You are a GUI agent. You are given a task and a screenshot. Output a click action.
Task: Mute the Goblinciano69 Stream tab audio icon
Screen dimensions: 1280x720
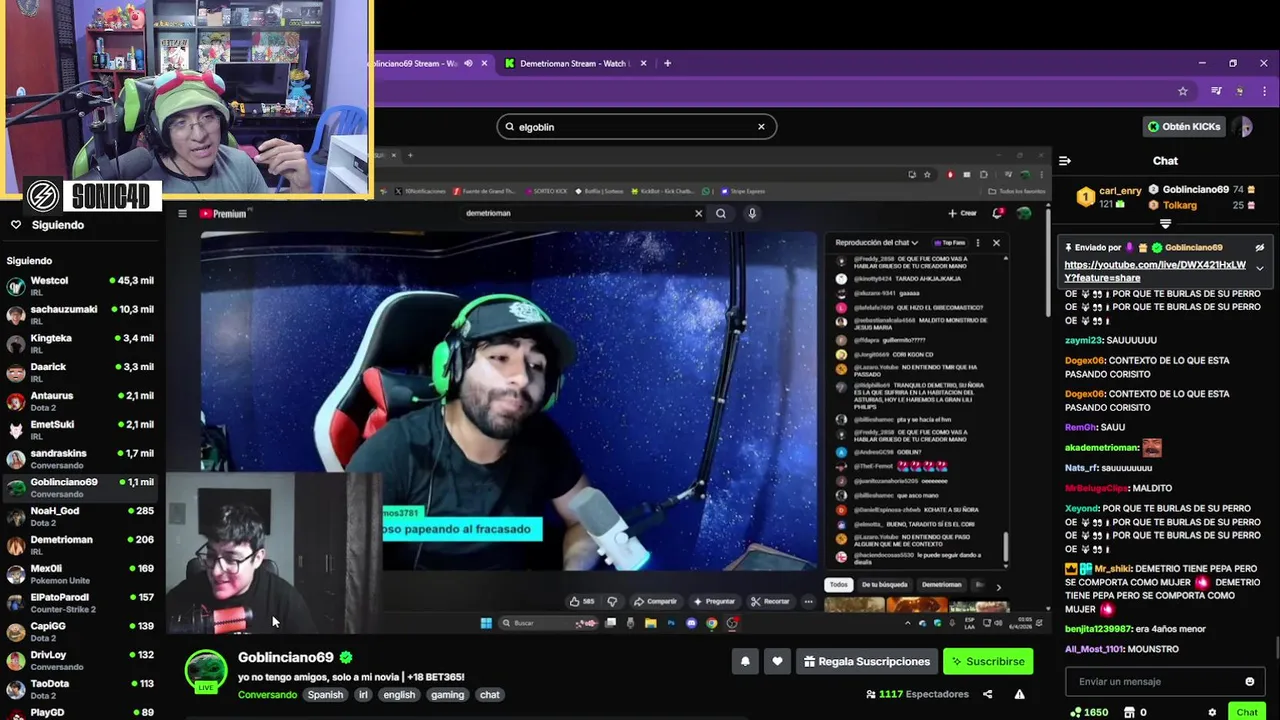[468, 63]
